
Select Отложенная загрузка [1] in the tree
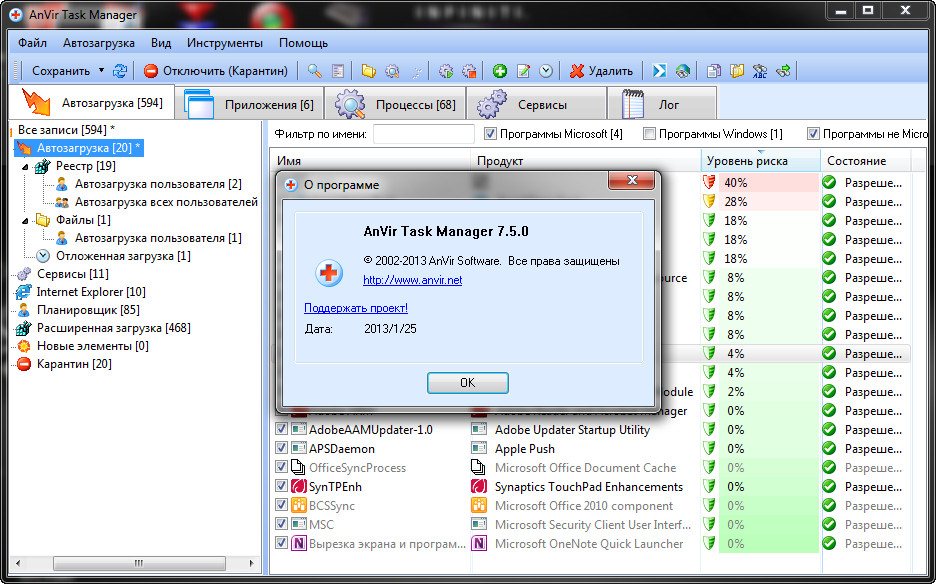(x=123, y=256)
